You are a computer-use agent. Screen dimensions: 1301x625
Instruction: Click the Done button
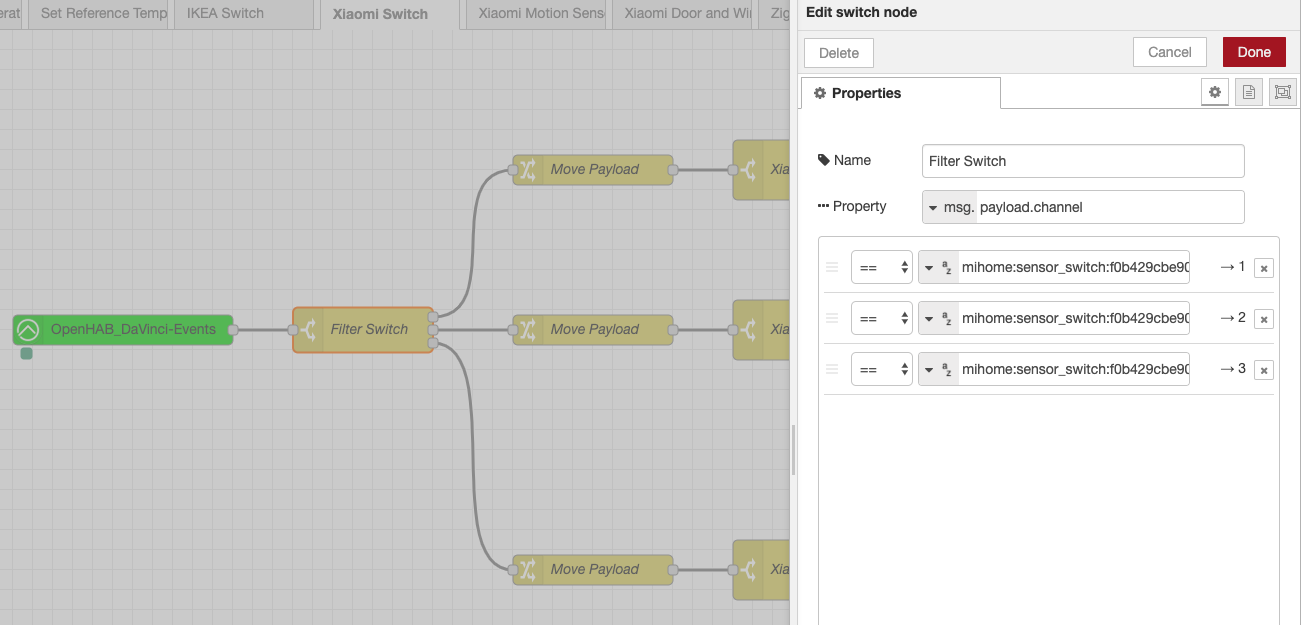pyautogui.click(x=1253, y=52)
